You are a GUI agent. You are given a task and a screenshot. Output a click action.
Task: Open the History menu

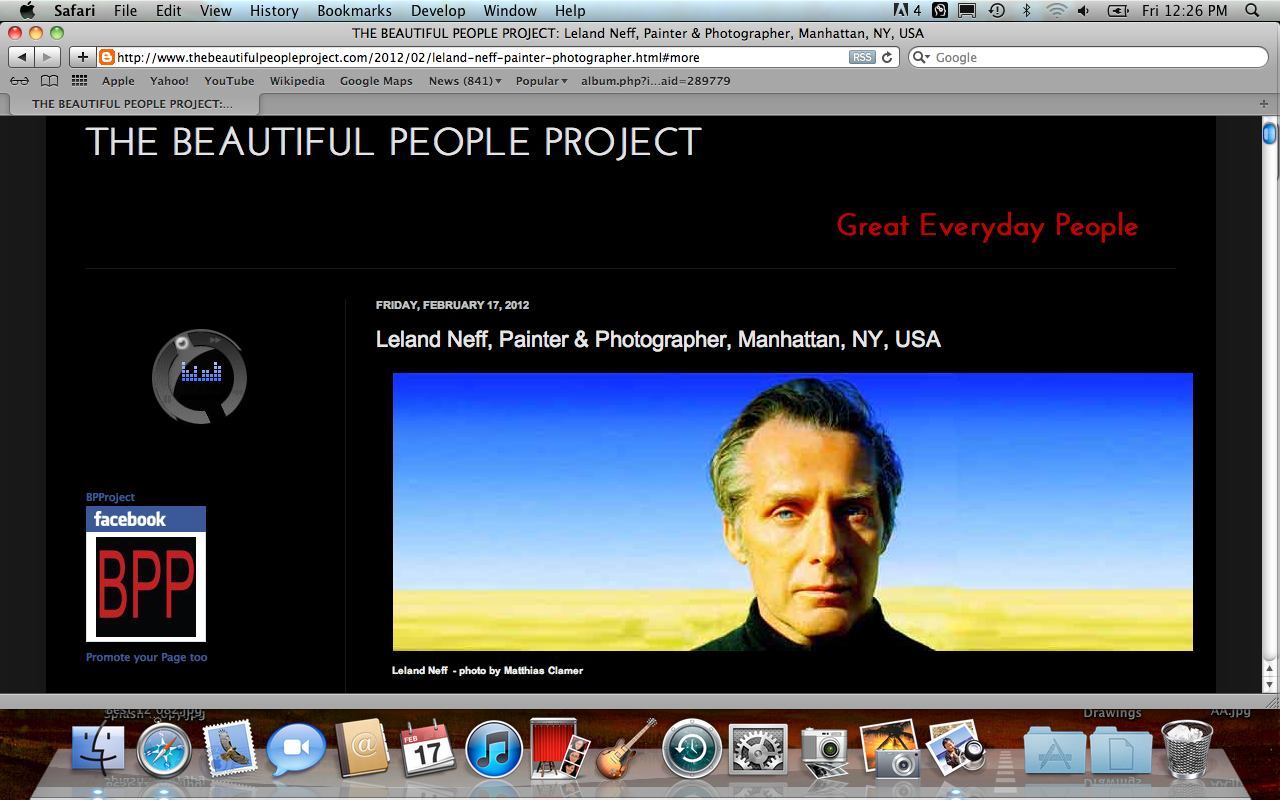pos(274,11)
